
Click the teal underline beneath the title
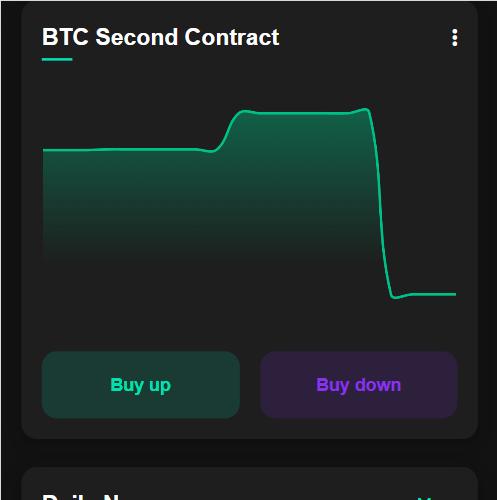[x=57, y=59]
